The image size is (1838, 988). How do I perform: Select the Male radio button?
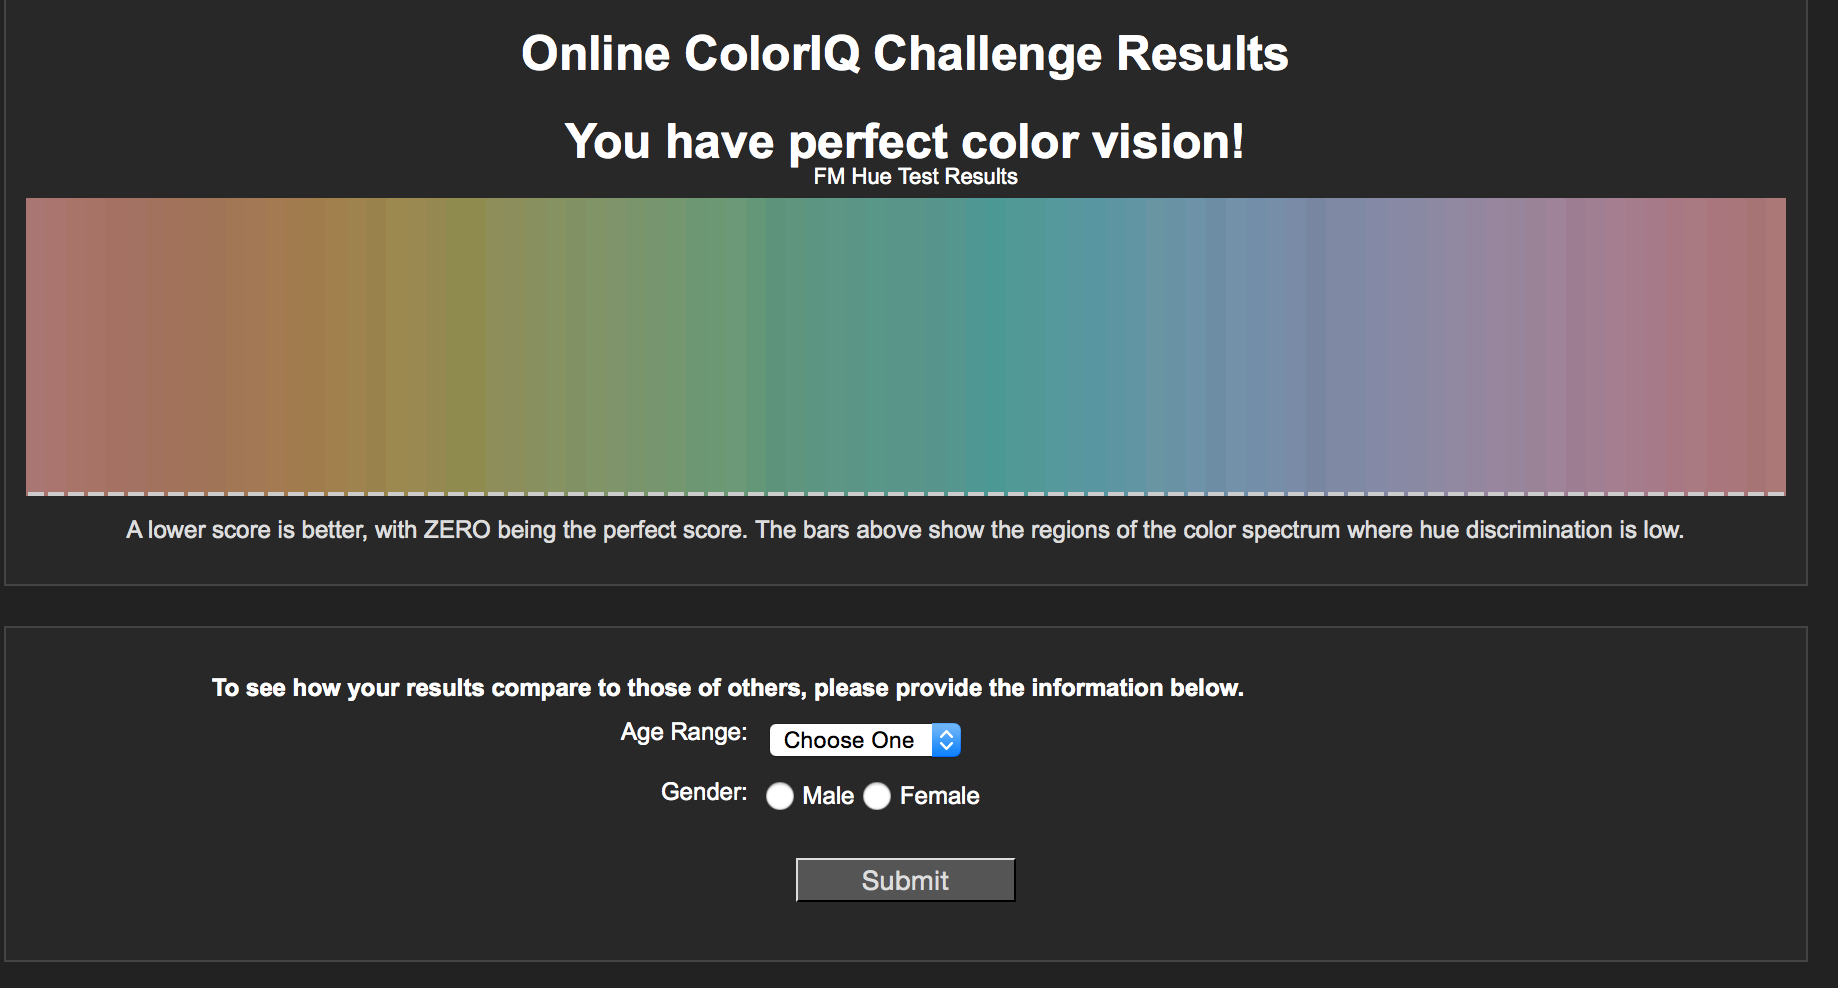(x=780, y=796)
